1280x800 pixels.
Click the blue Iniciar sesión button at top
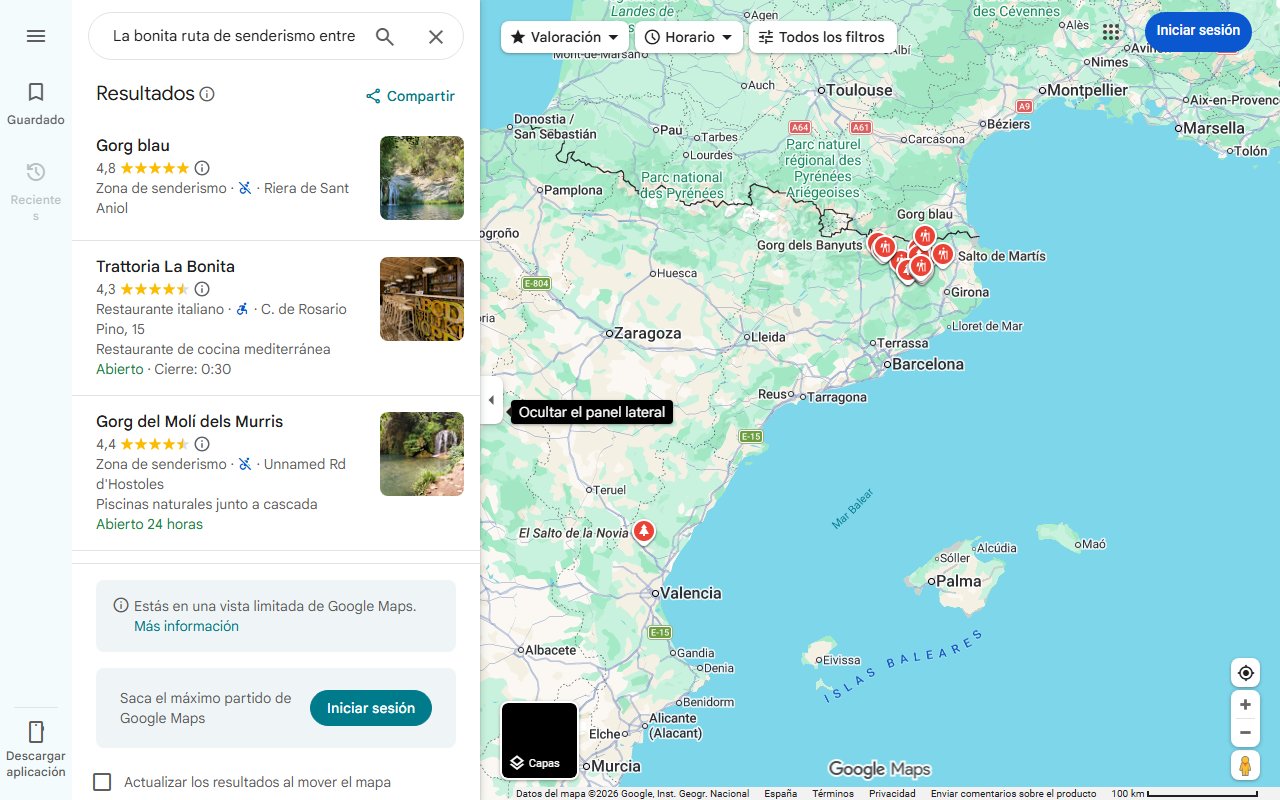[1198, 31]
